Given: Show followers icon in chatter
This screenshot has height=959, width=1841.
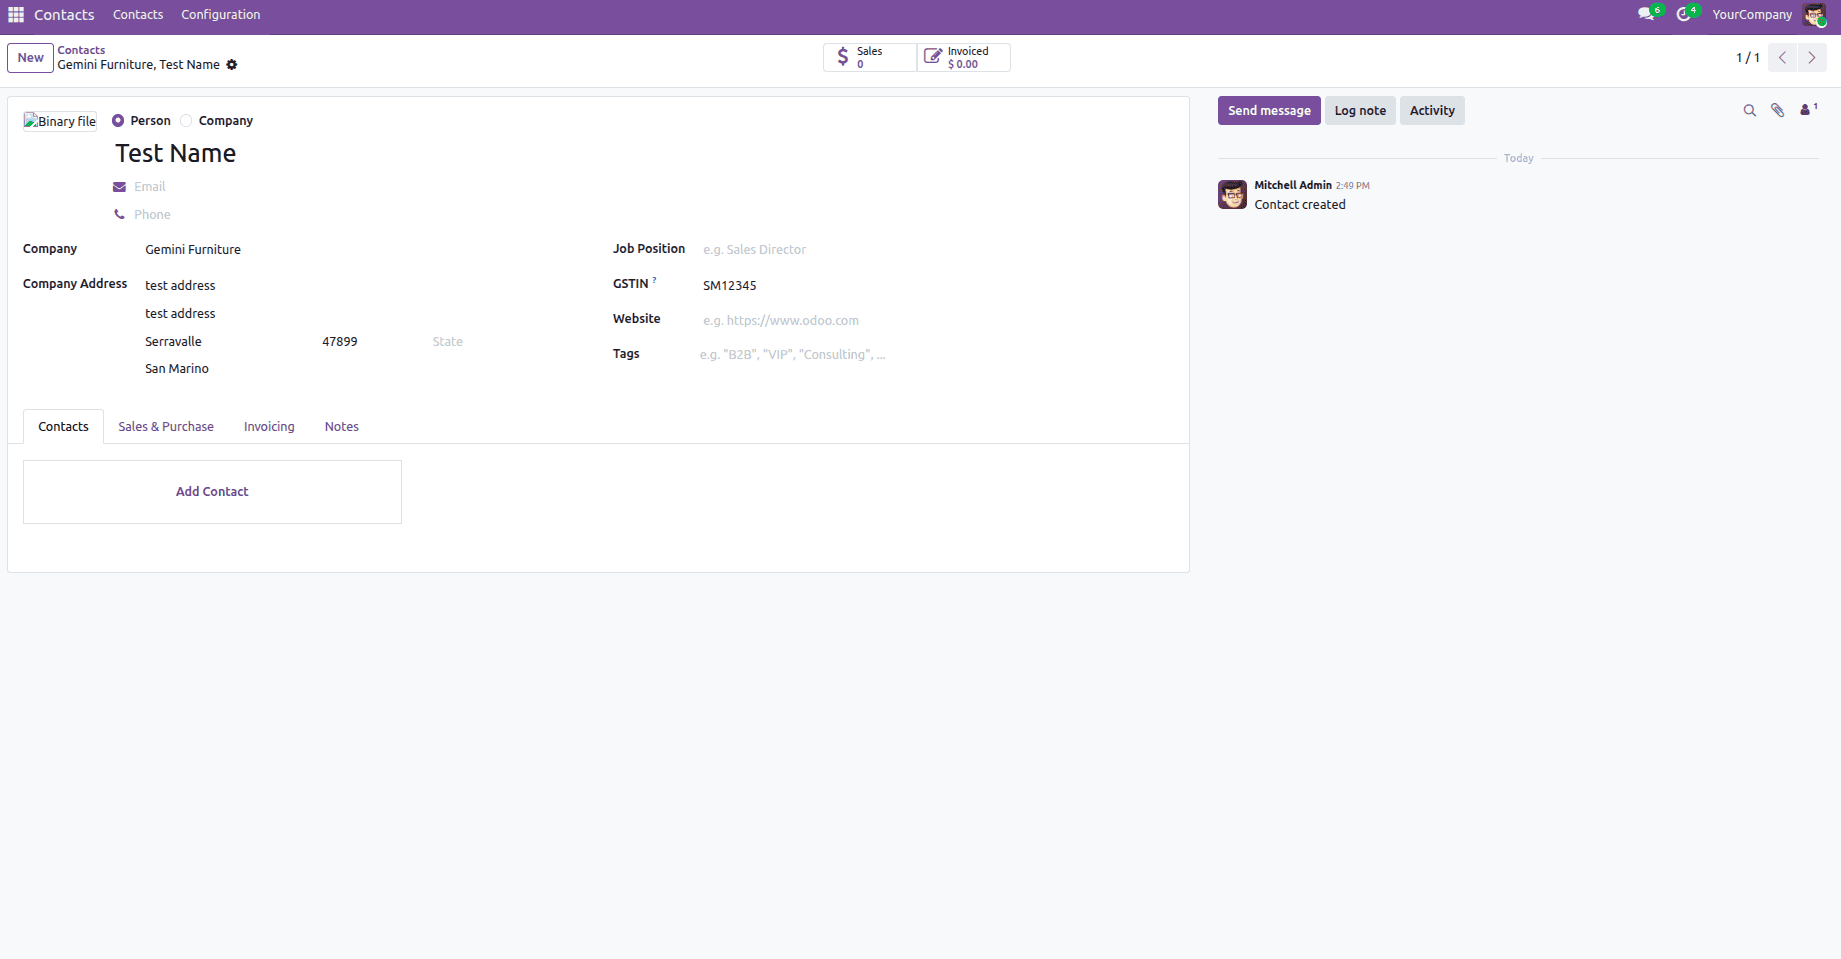Looking at the screenshot, I should [1808, 110].
